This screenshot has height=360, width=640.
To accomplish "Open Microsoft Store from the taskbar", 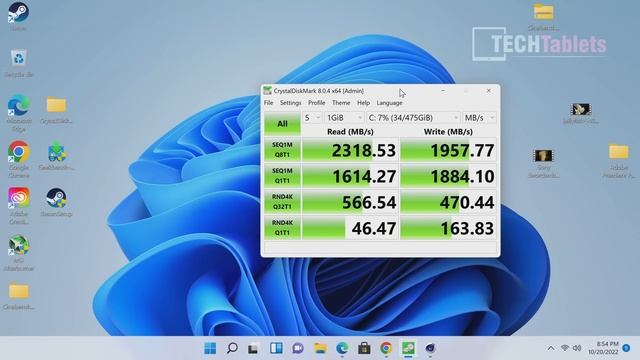I will 364,348.
